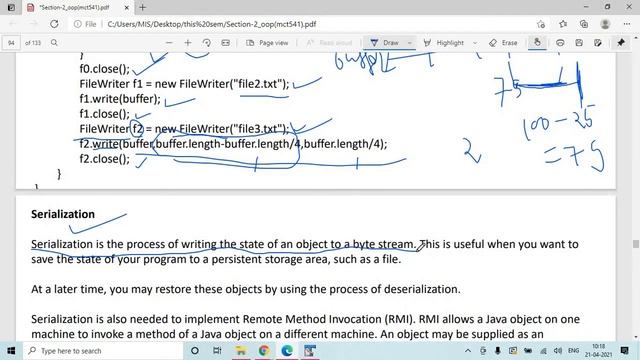Toggle Fit to page width
Screen dimensions: 640x360
225,42
